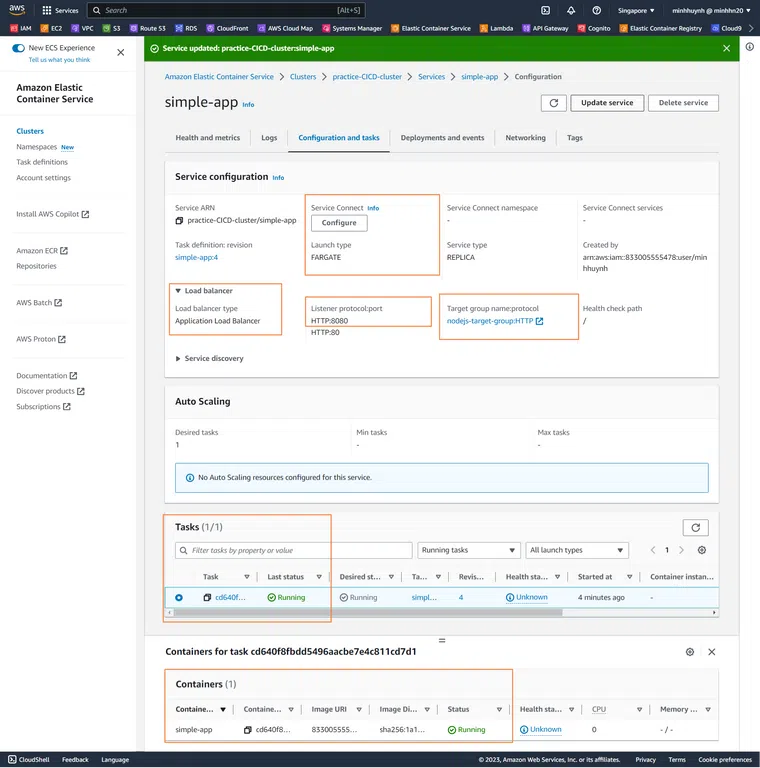Click Configure under Service Connect
The width and height of the screenshot is (760, 768).
339,223
